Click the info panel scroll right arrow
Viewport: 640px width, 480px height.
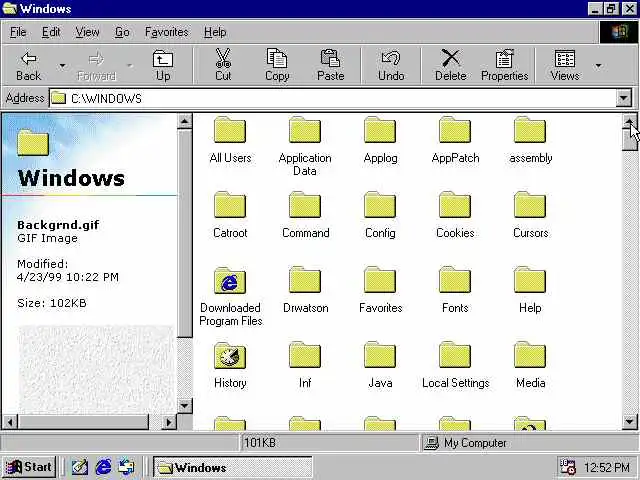click(x=169, y=422)
